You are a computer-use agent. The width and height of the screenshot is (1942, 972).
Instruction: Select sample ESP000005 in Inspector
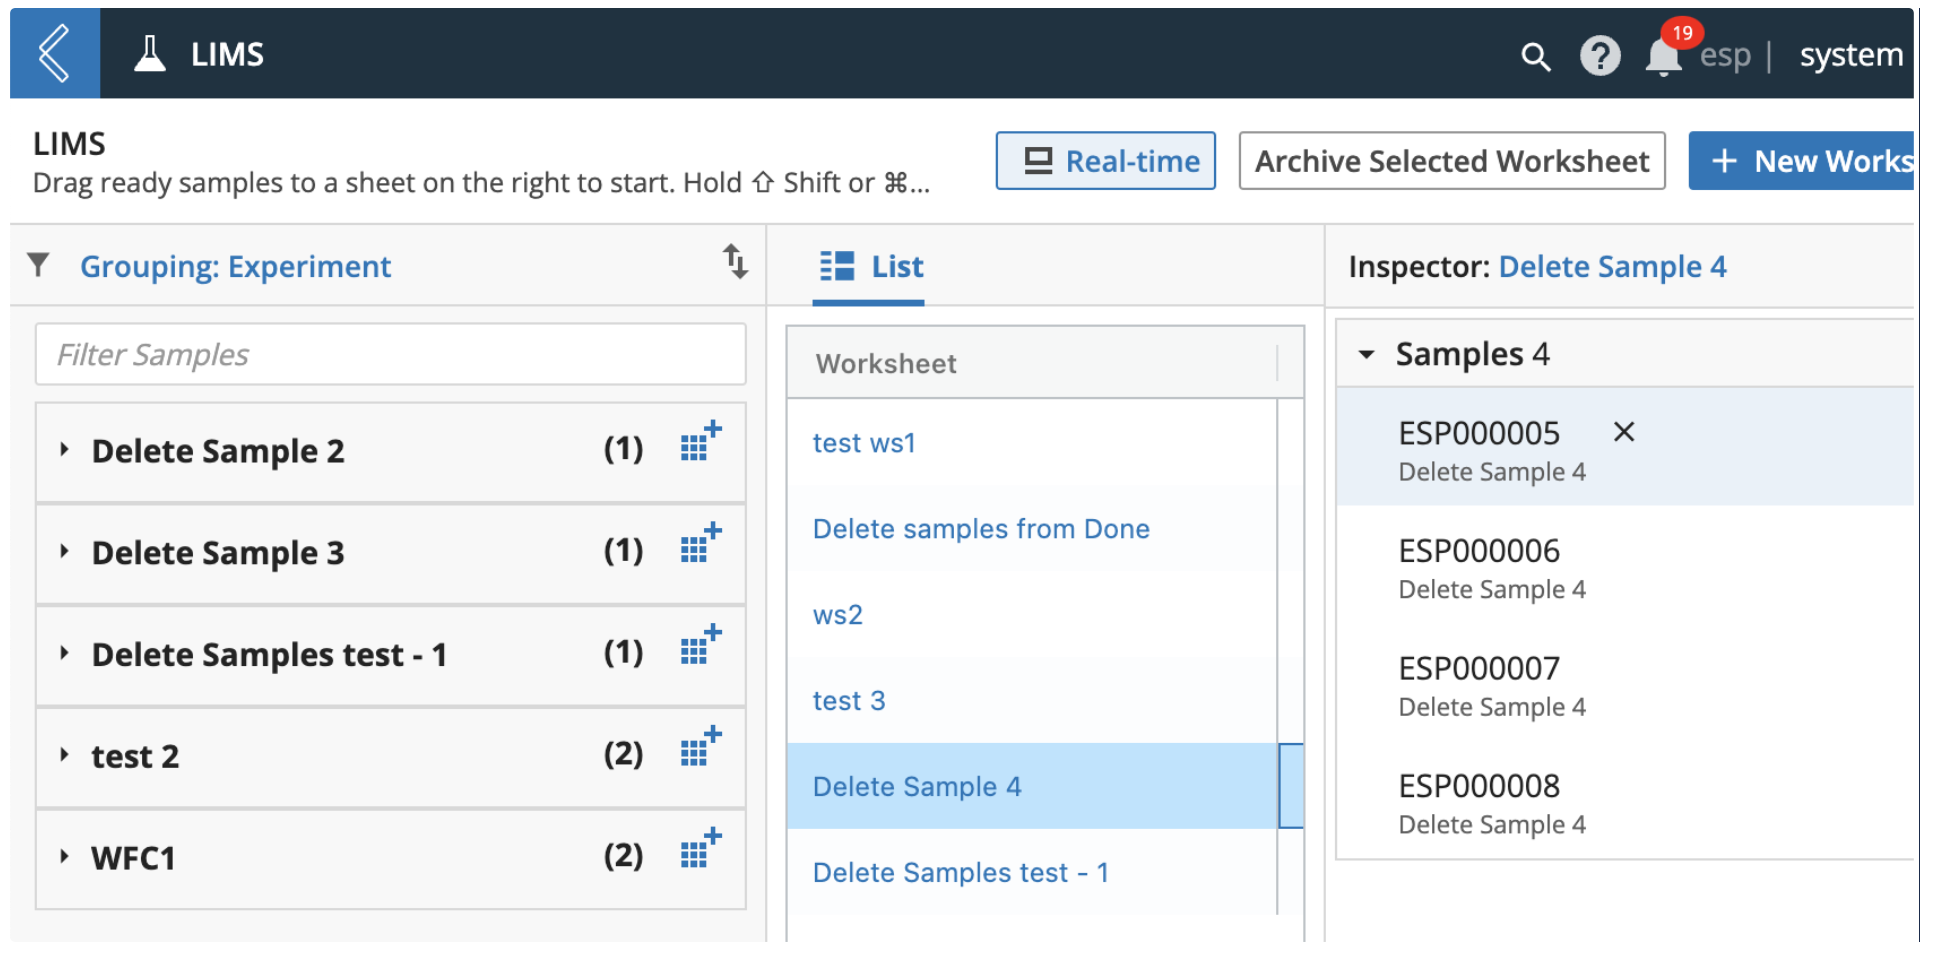[x=1624, y=447]
